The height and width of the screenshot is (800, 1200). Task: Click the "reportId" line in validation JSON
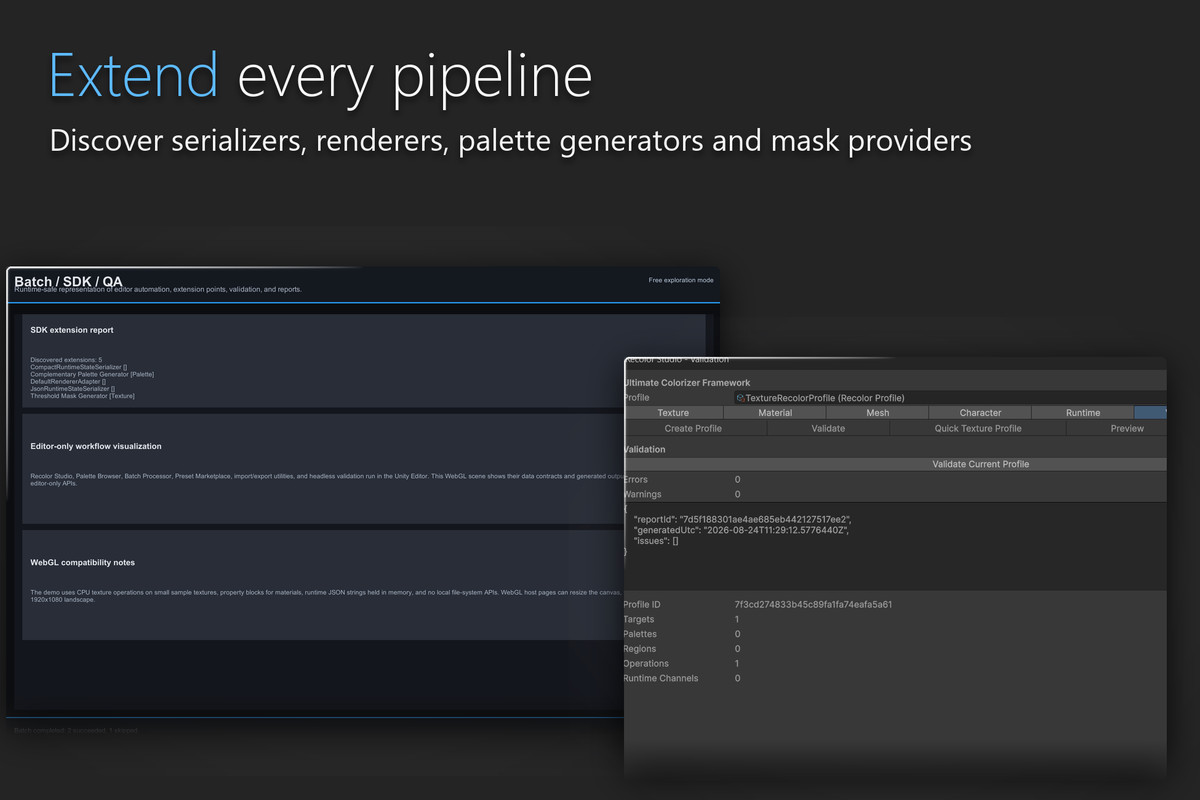point(743,520)
